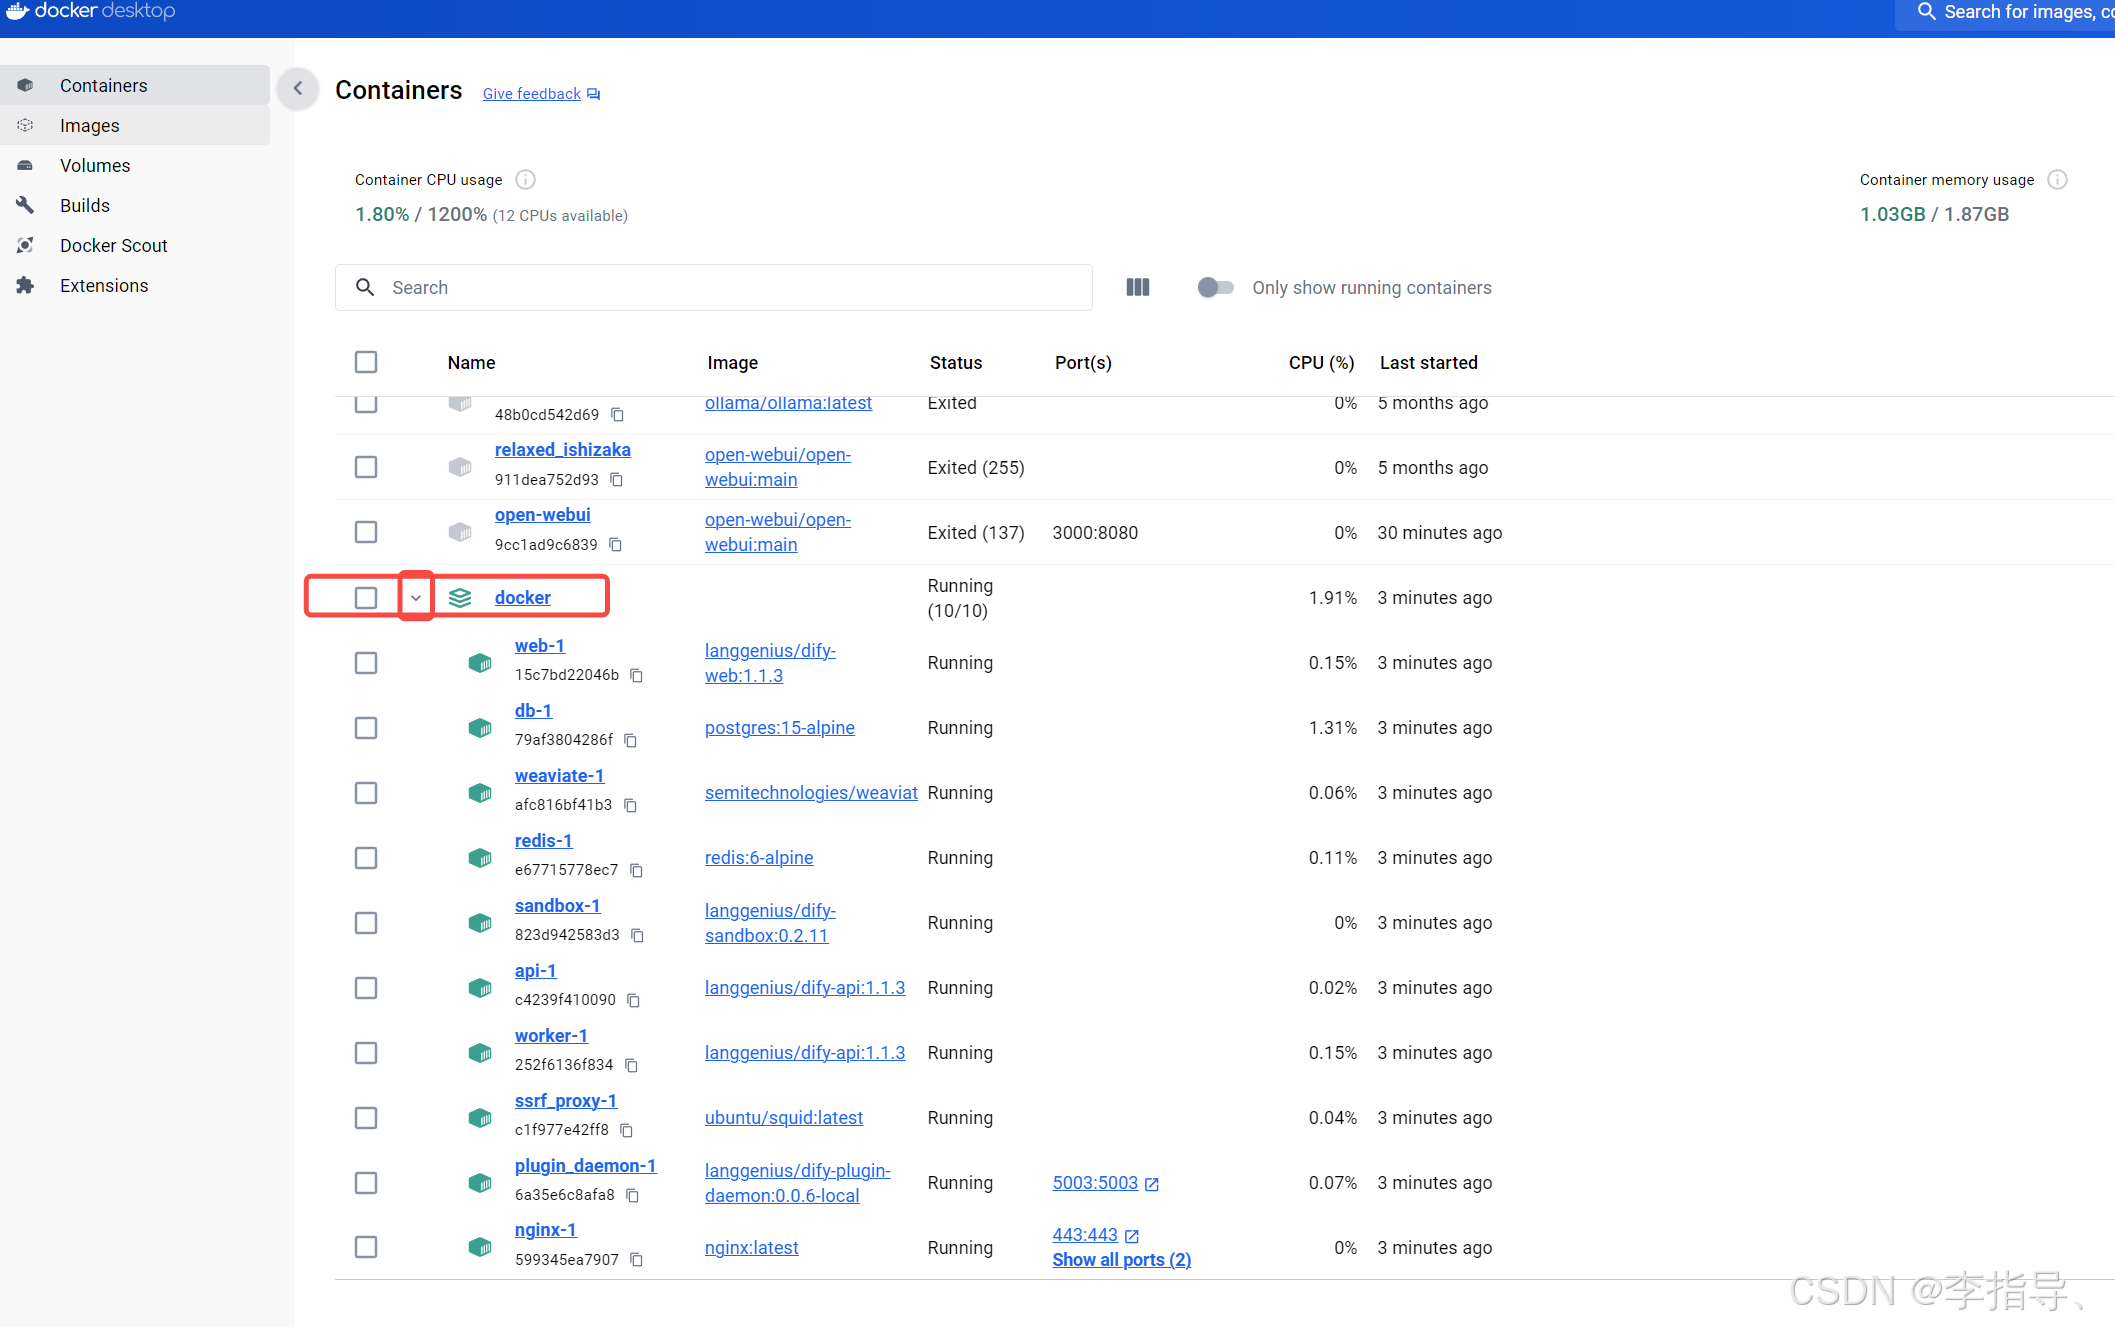Collapse the left sidebar arrow
The width and height of the screenshot is (2115, 1327).
[298, 89]
